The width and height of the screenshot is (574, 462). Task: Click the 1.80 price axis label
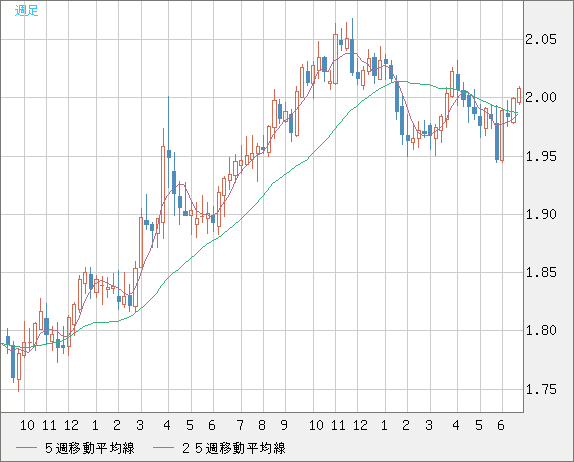541,331
